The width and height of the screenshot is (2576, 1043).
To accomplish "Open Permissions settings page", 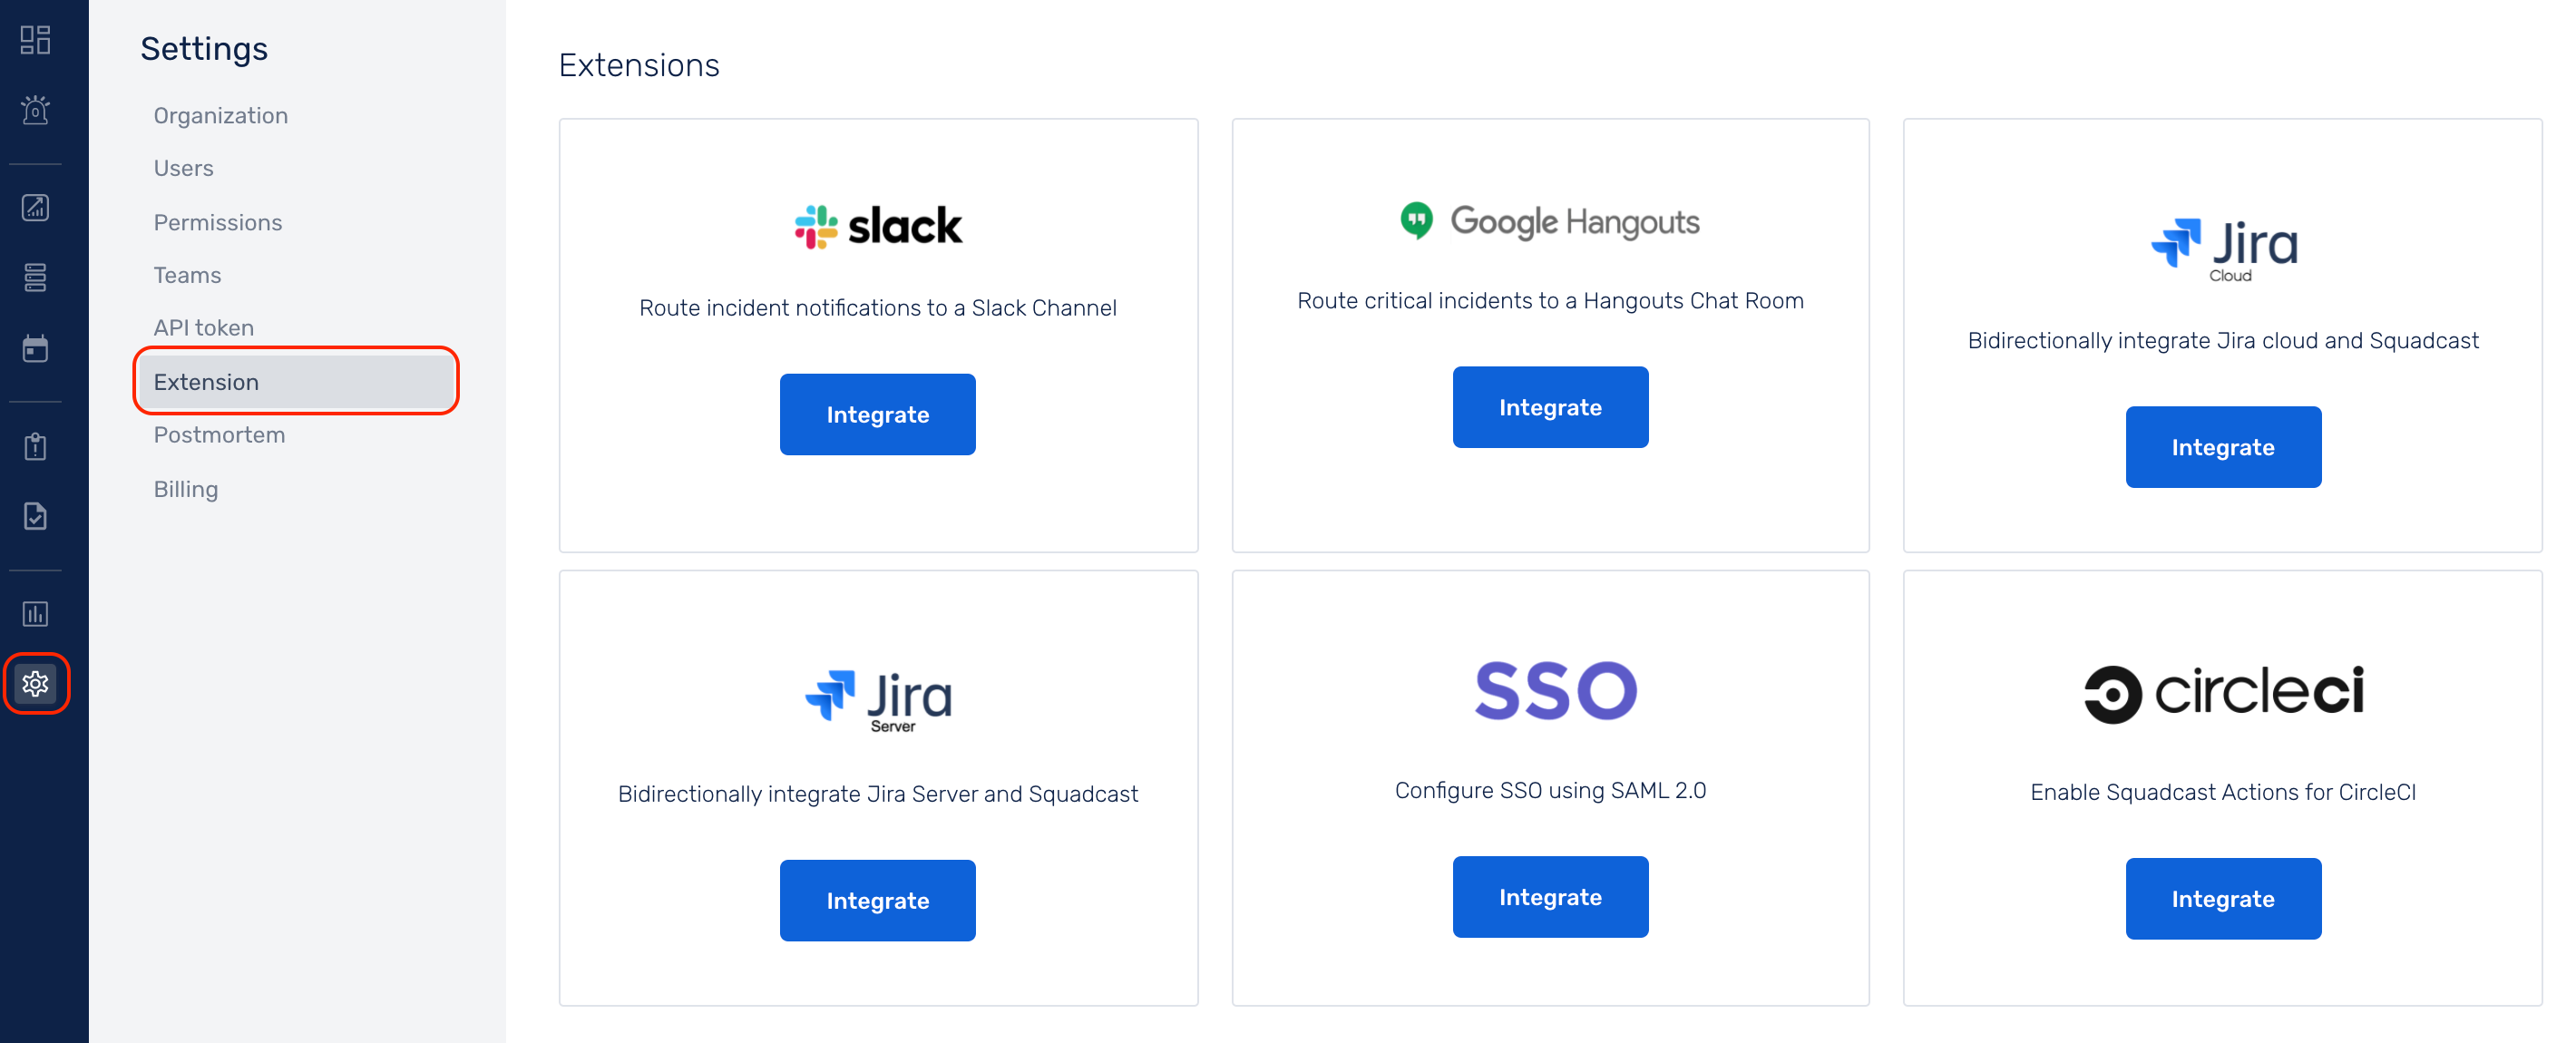I will coord(217,222).
